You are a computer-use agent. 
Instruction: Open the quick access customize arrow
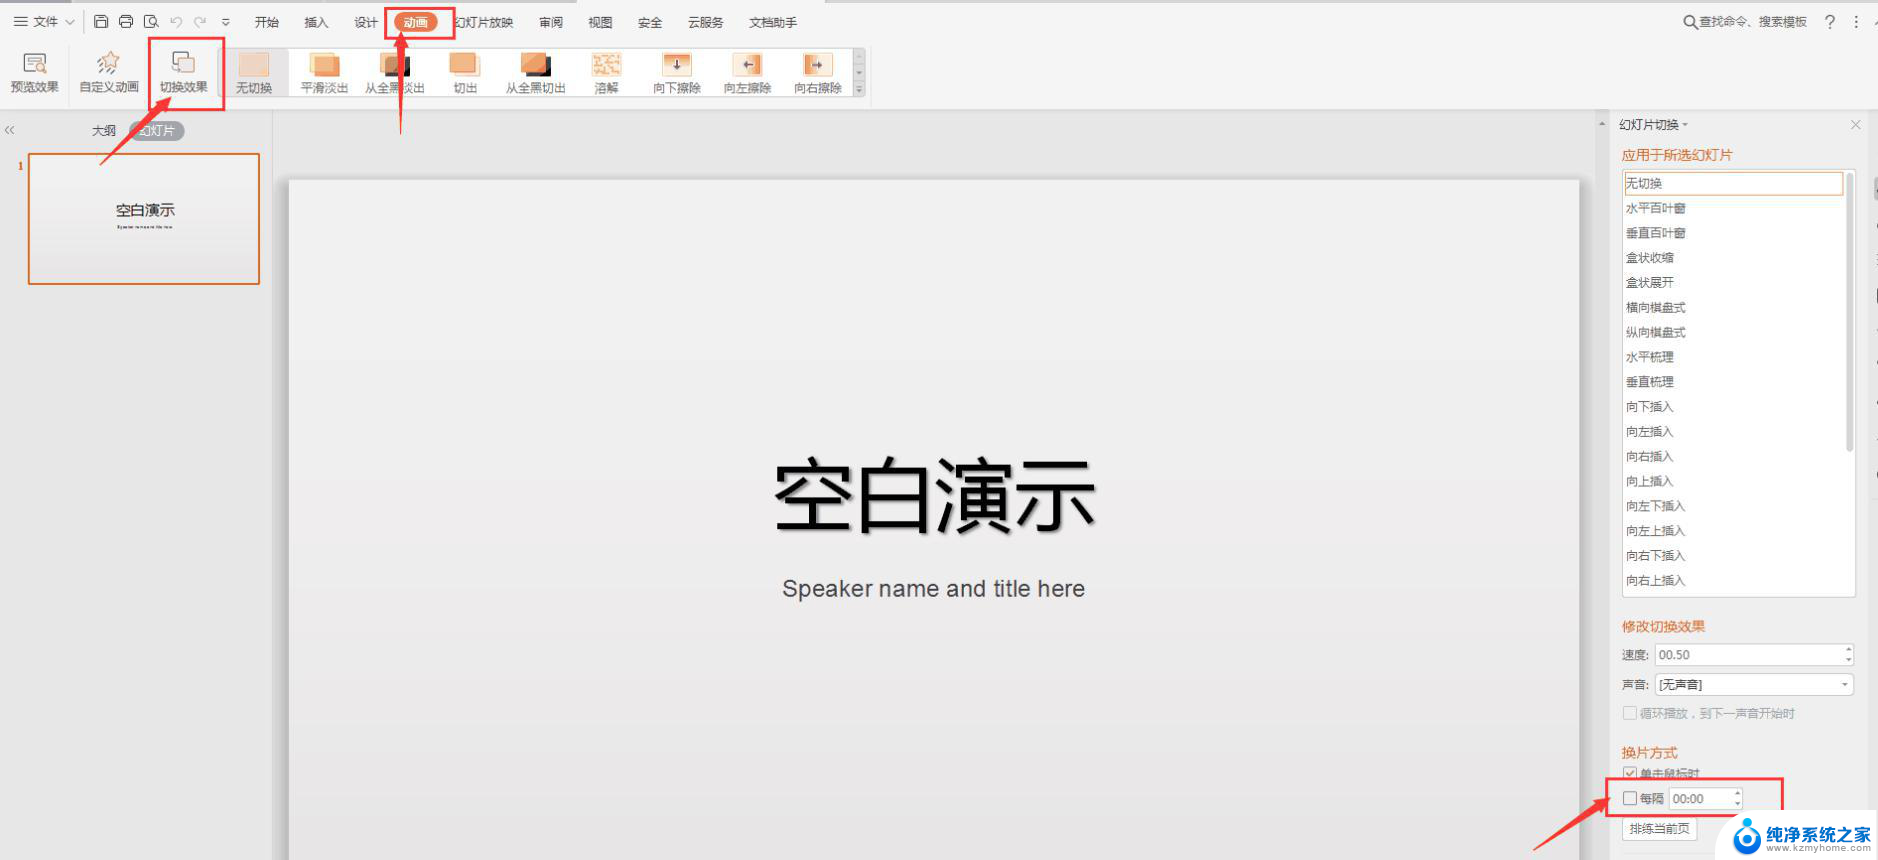226,22
